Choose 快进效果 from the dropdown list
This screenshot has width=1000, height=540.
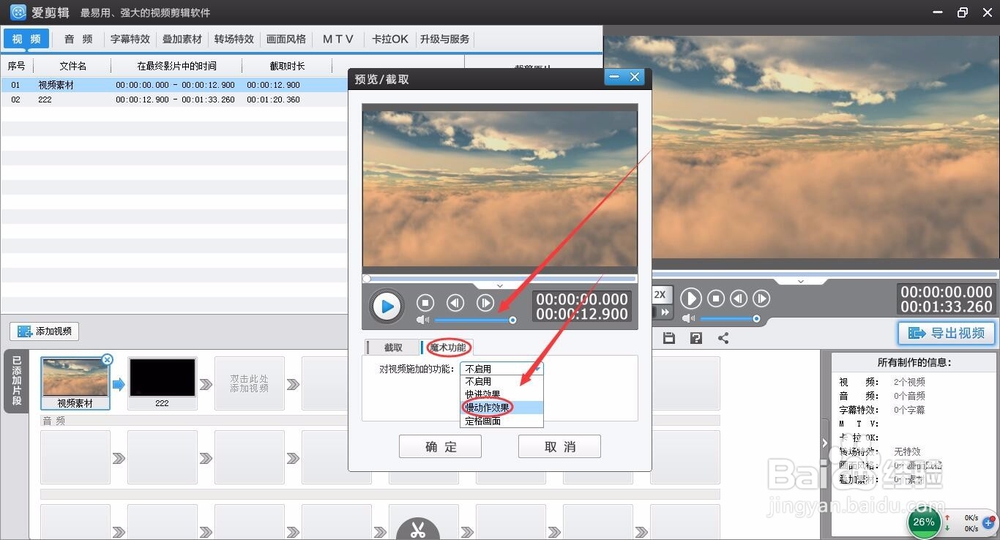point(501,394)
